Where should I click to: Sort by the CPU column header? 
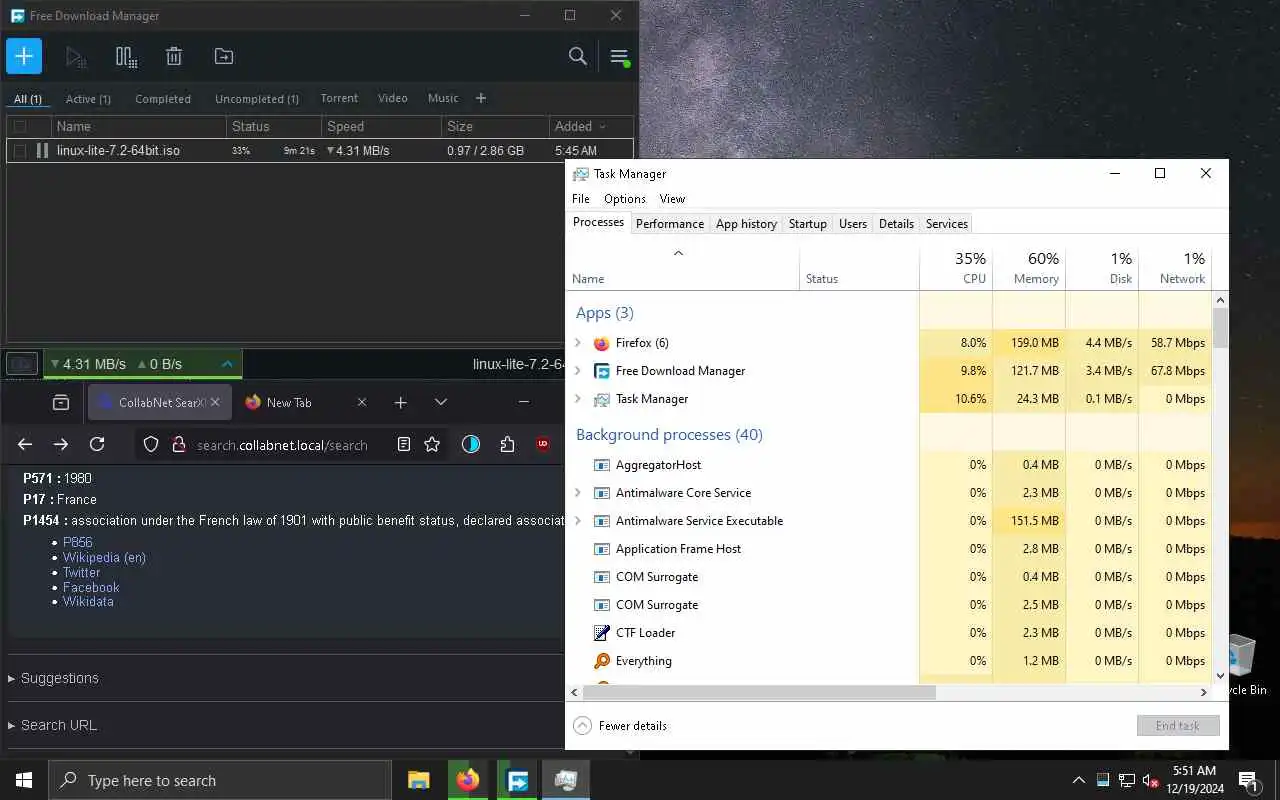click(956, 268)
